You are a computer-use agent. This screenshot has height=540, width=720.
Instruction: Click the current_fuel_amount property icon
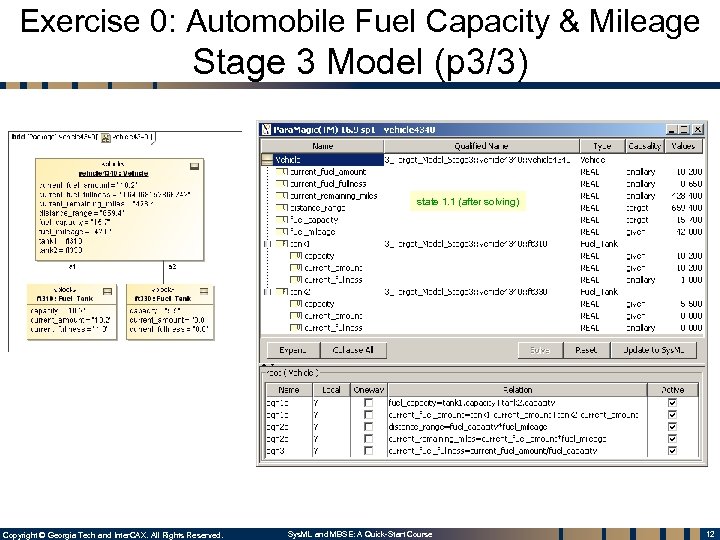click(282, 172)
